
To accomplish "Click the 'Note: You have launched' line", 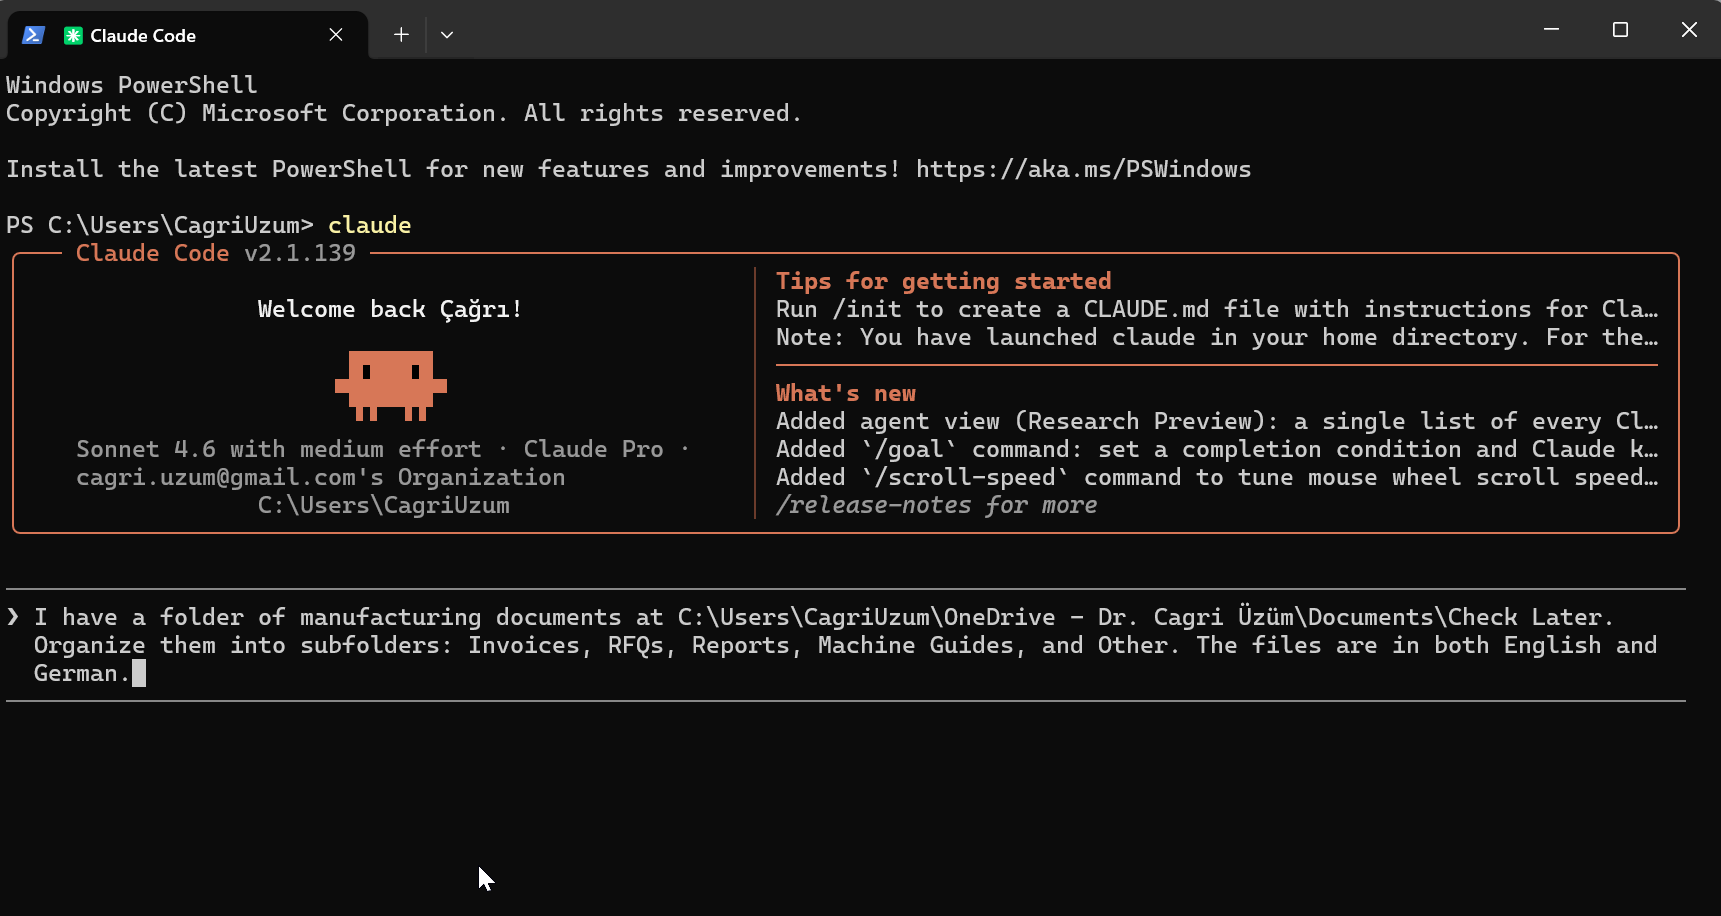I will [x=1217, y=337].
